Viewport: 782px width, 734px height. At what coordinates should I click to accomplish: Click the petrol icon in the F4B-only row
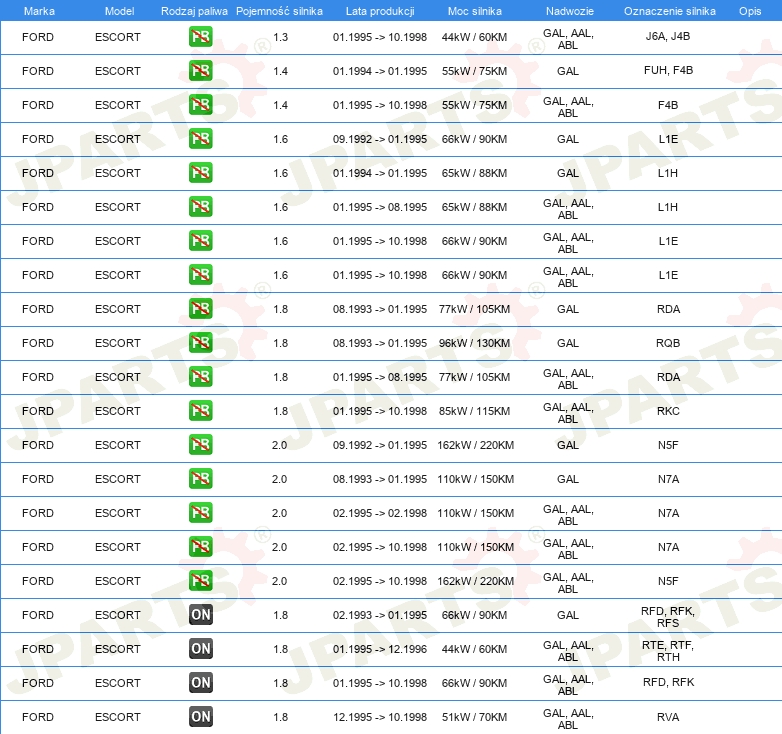[200, 105]
